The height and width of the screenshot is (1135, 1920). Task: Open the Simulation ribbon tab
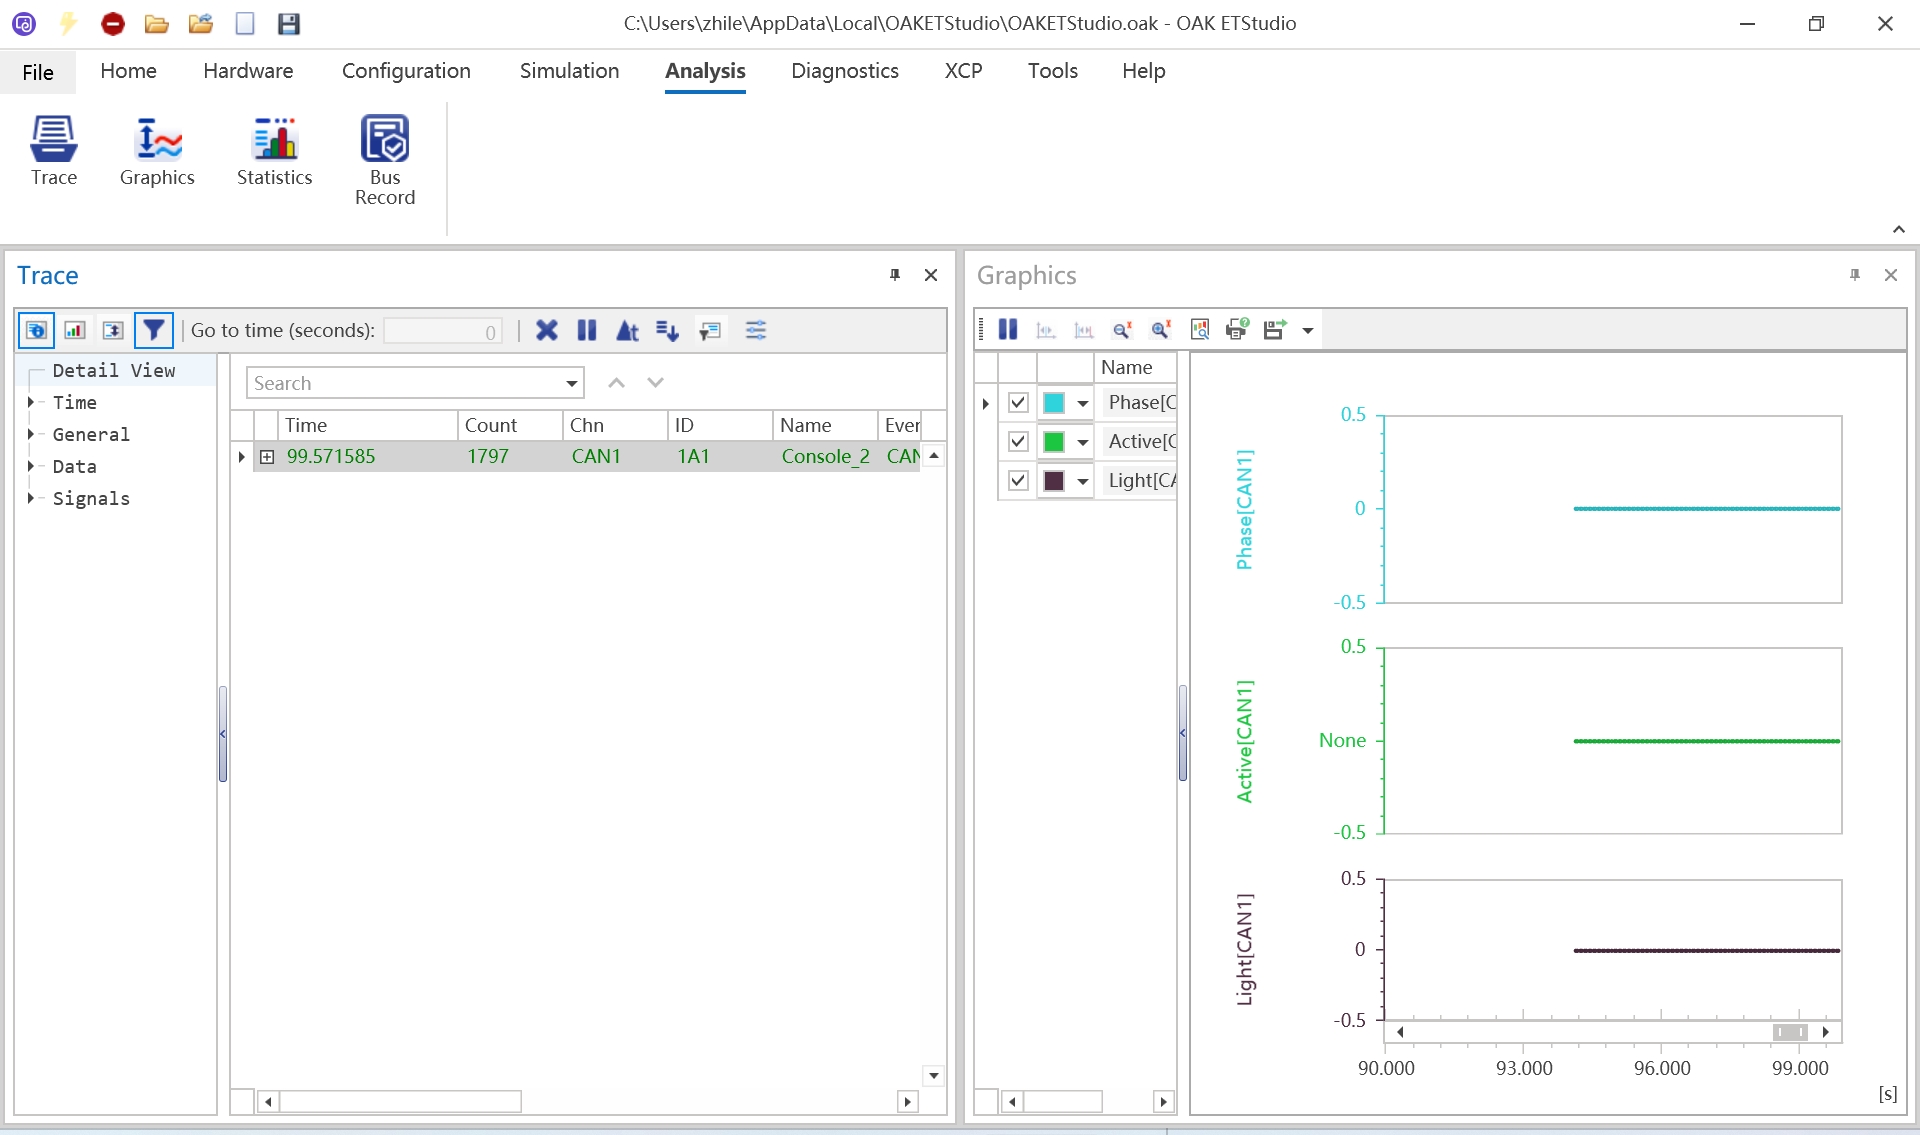pos(569,71)
